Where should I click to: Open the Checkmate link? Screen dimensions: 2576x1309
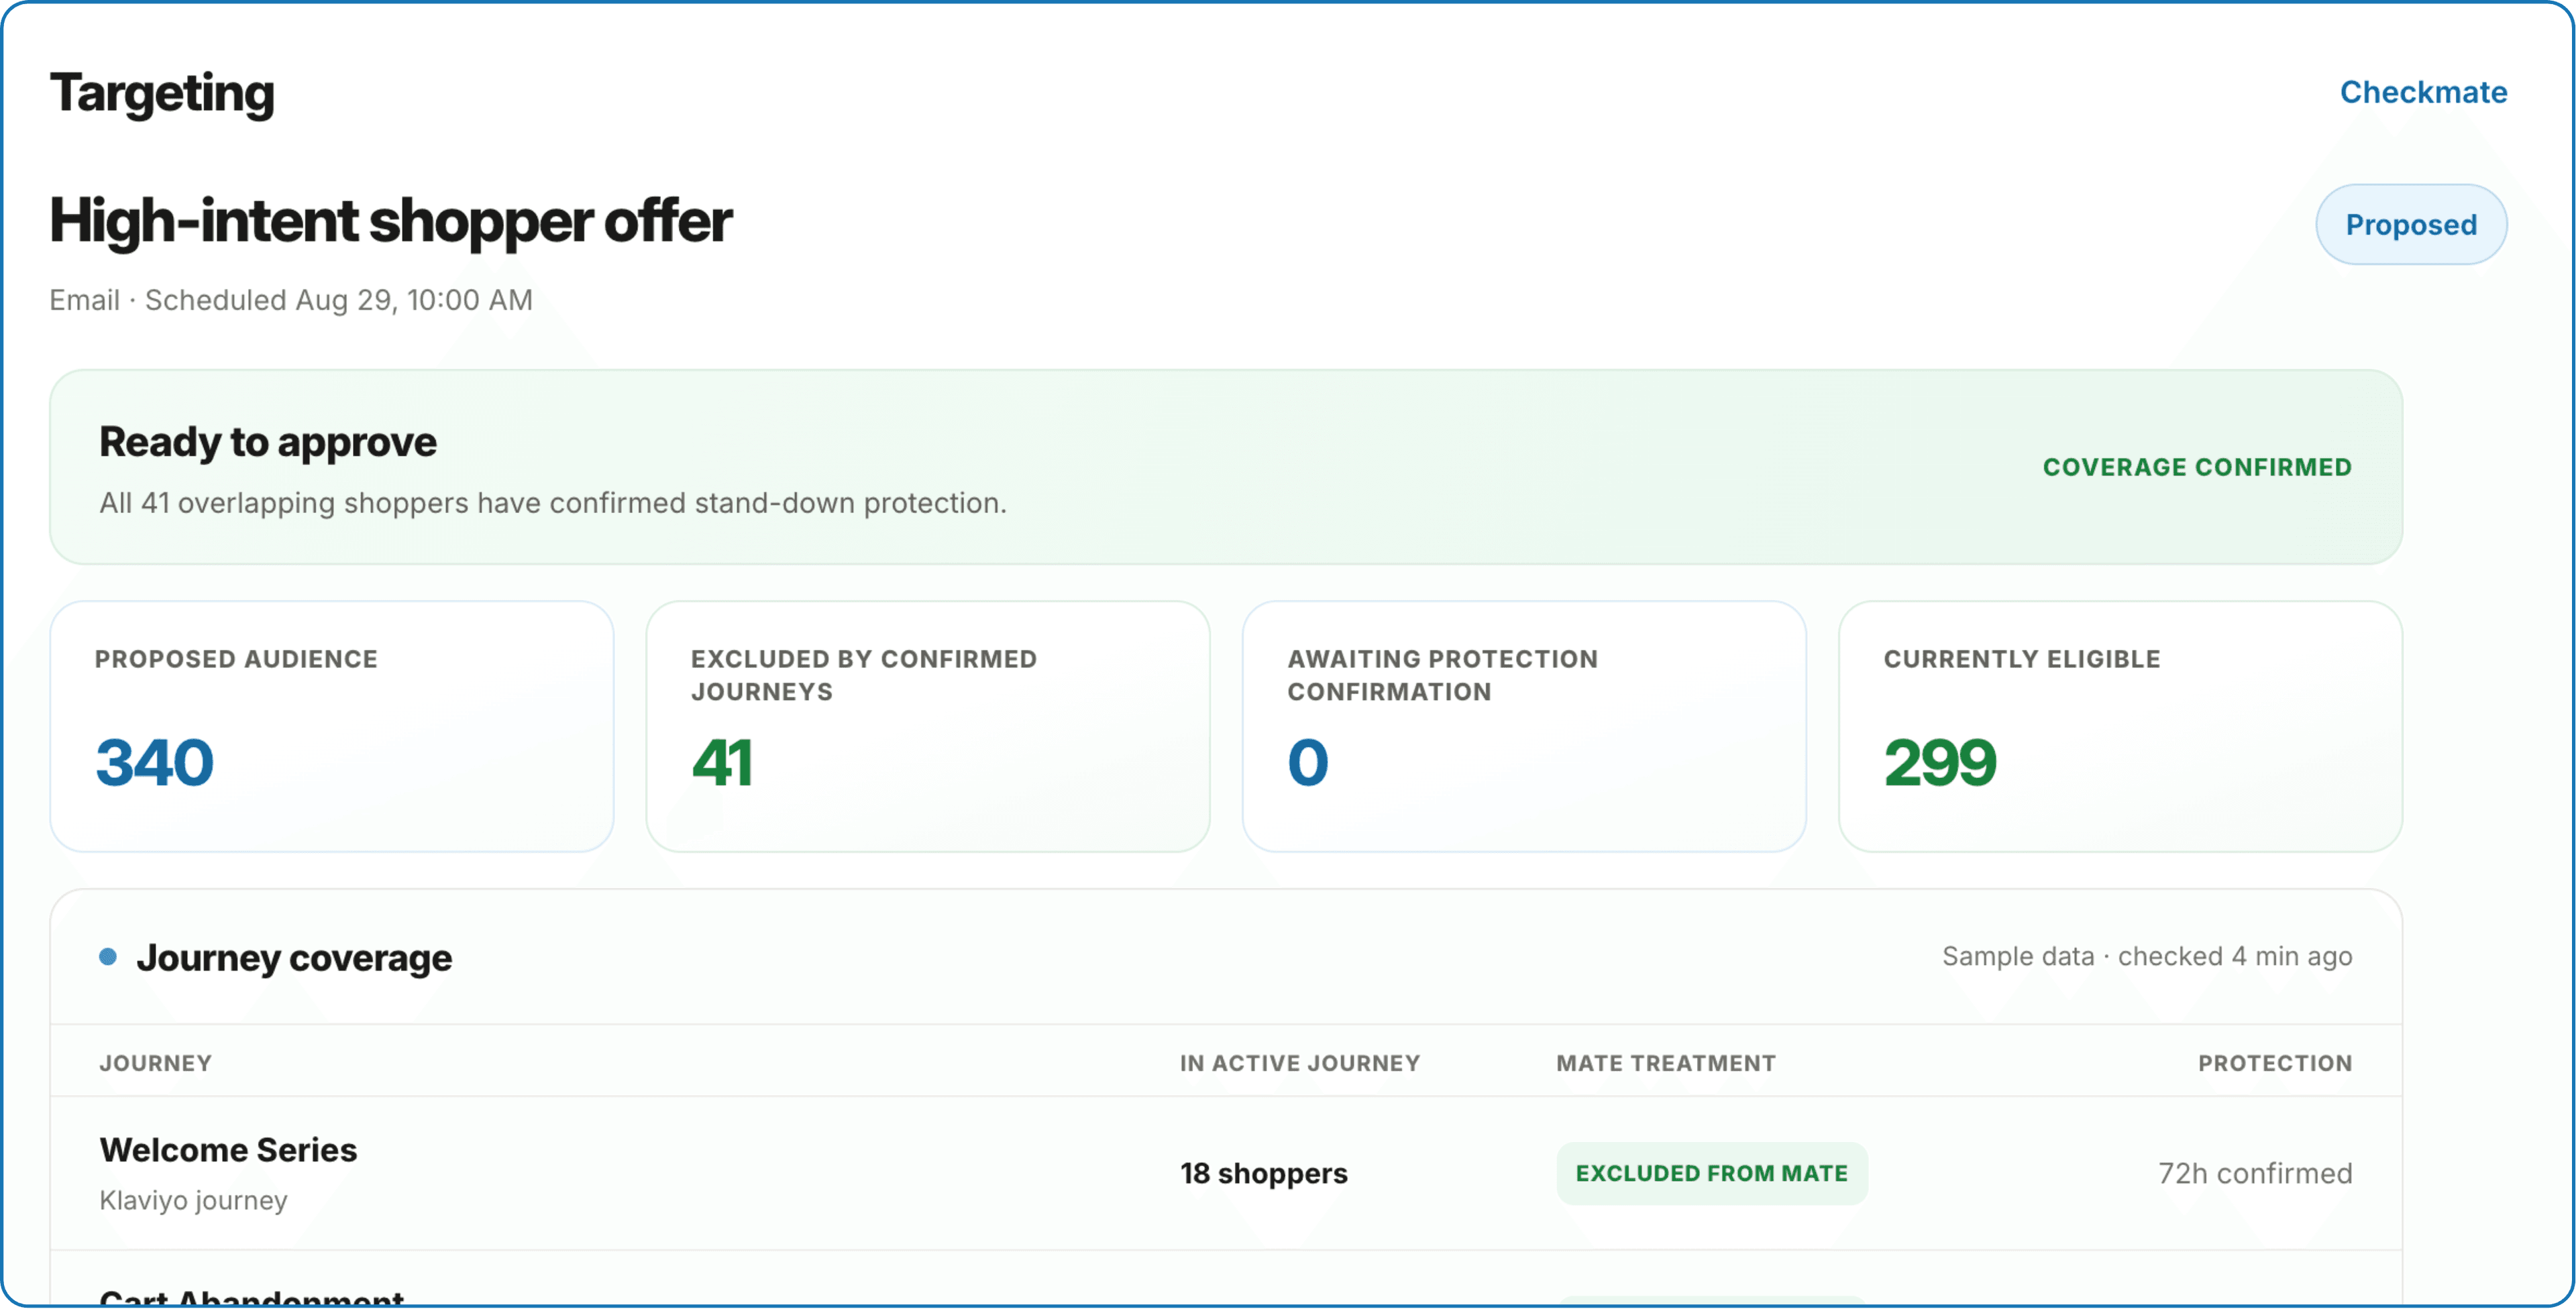(2423, 92)
